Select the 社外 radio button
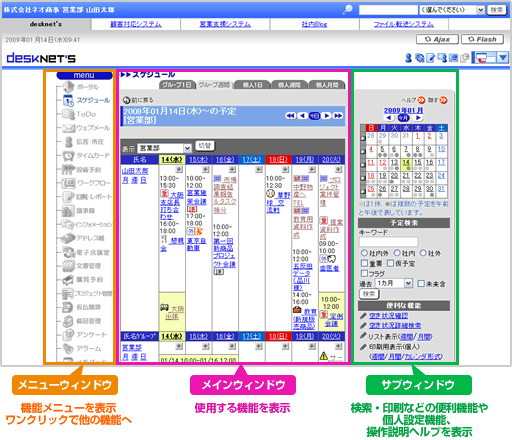512x440 pixels. pos(423,253)
